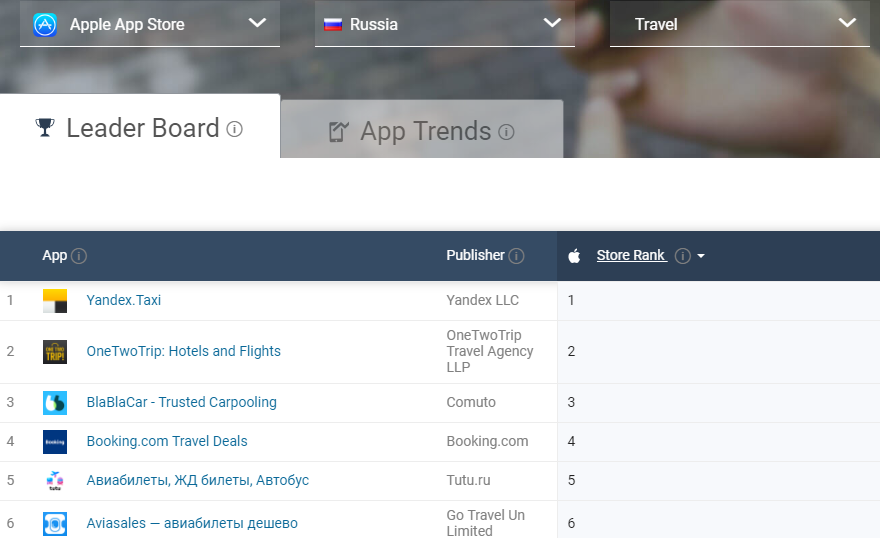Image resolution: width=880 pixels, height=538 pixels.
Task: Open the Yandex.Taxi app link
Action: point(123,300)
